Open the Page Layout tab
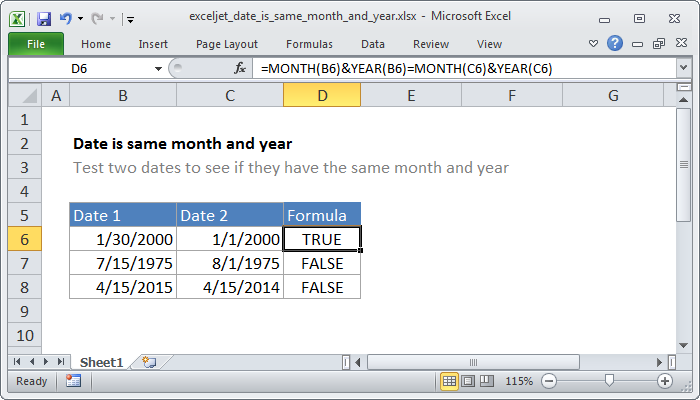This screenshot has height=400, width=700. click(227, 44)
